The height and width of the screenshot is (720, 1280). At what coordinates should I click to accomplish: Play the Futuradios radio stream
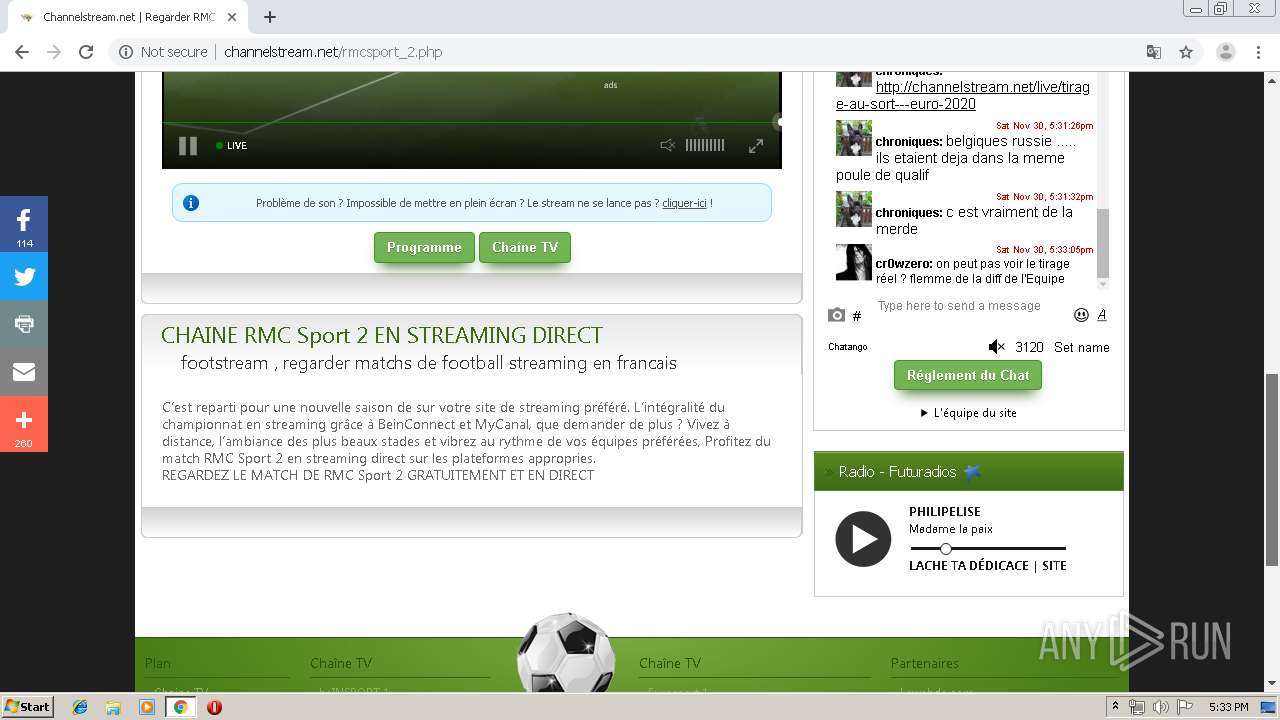[863, 539]
